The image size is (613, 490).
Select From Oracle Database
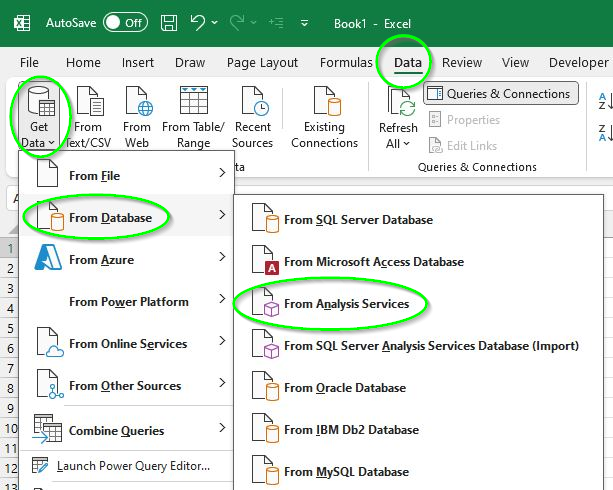pos(419,386)
